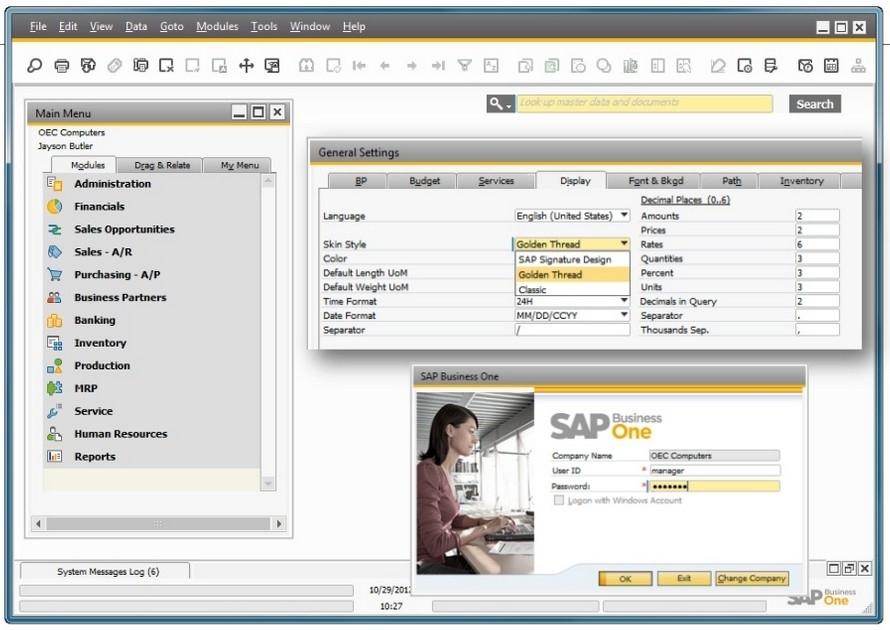The width and height of the screenshot is (890, 630).
Task: Click the Change Company button
Action: point(751,578)
